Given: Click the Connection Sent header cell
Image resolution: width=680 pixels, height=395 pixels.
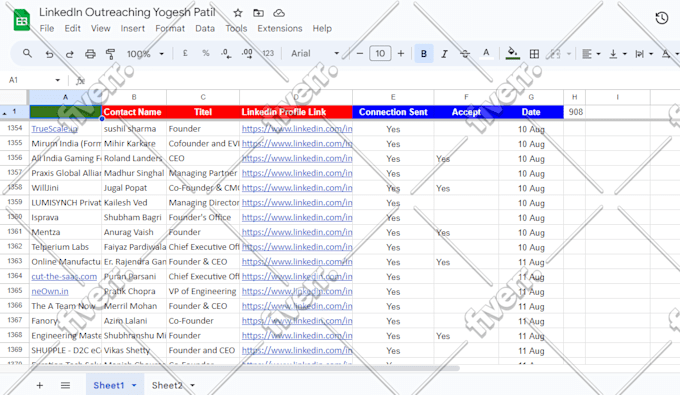Looking at the screenshot, I should tap(393, 112).
